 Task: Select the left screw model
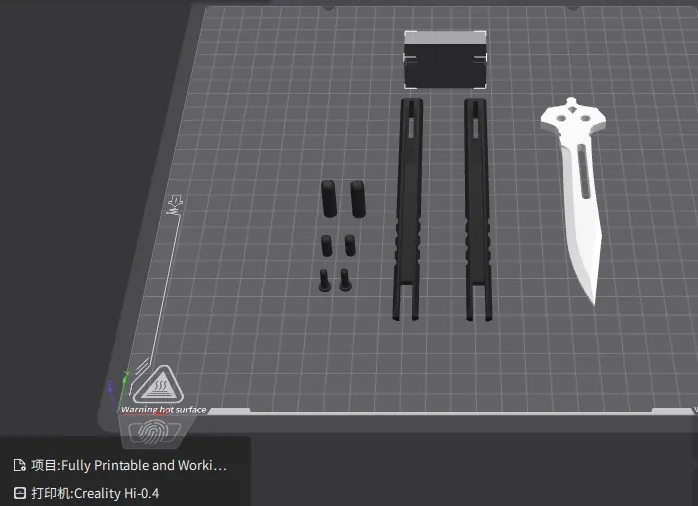[x=325, y=280]
